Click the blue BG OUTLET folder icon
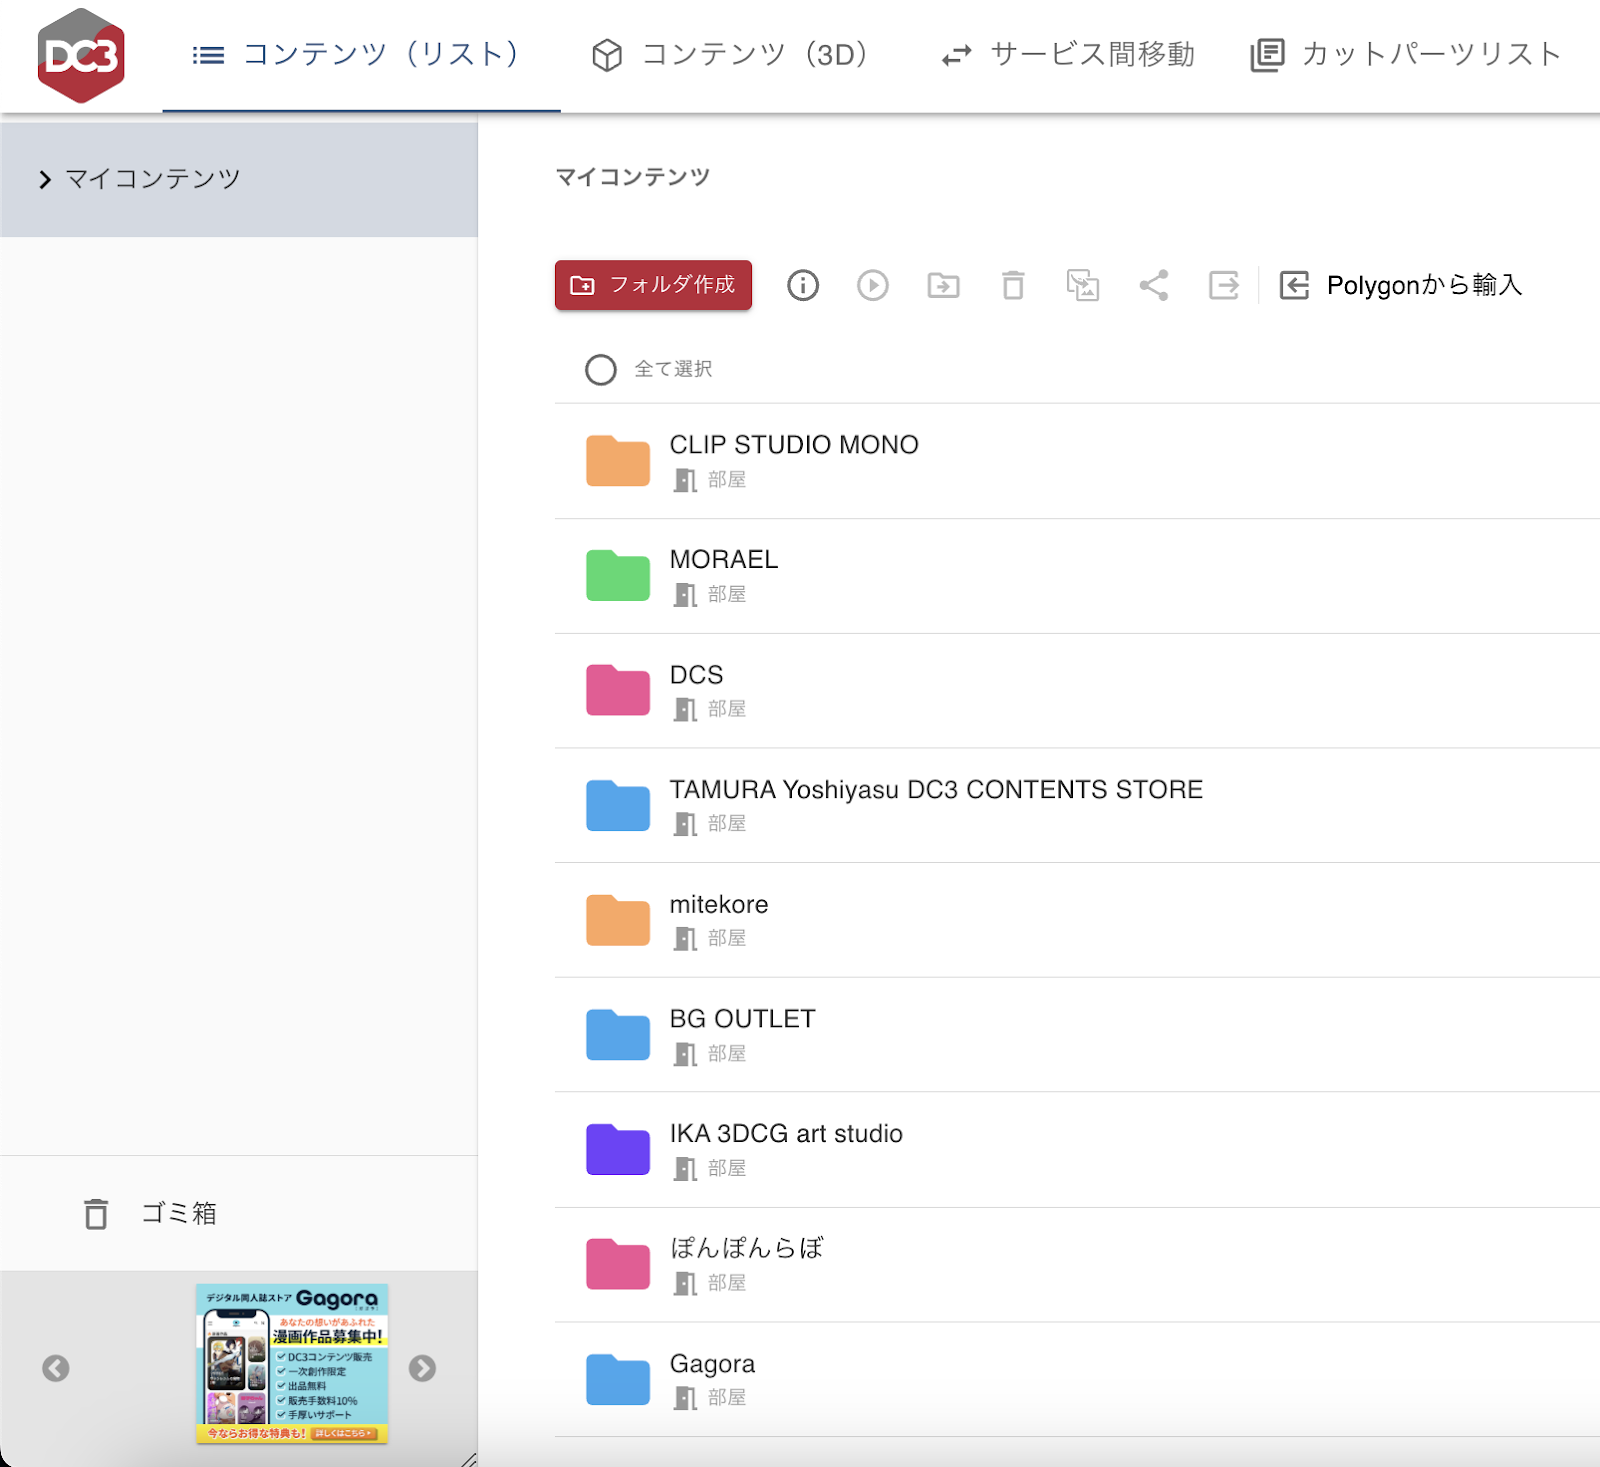 coord(618,1035)
